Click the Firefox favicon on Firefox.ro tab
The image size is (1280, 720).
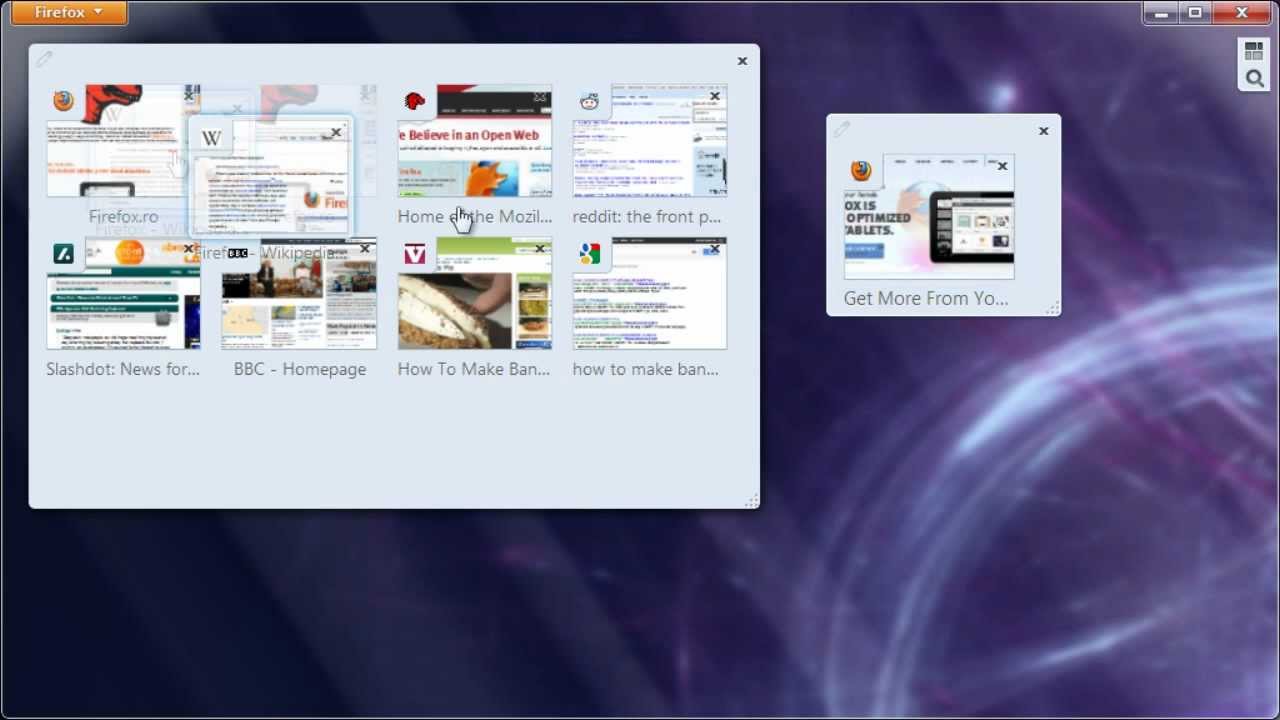click(63, 101)
